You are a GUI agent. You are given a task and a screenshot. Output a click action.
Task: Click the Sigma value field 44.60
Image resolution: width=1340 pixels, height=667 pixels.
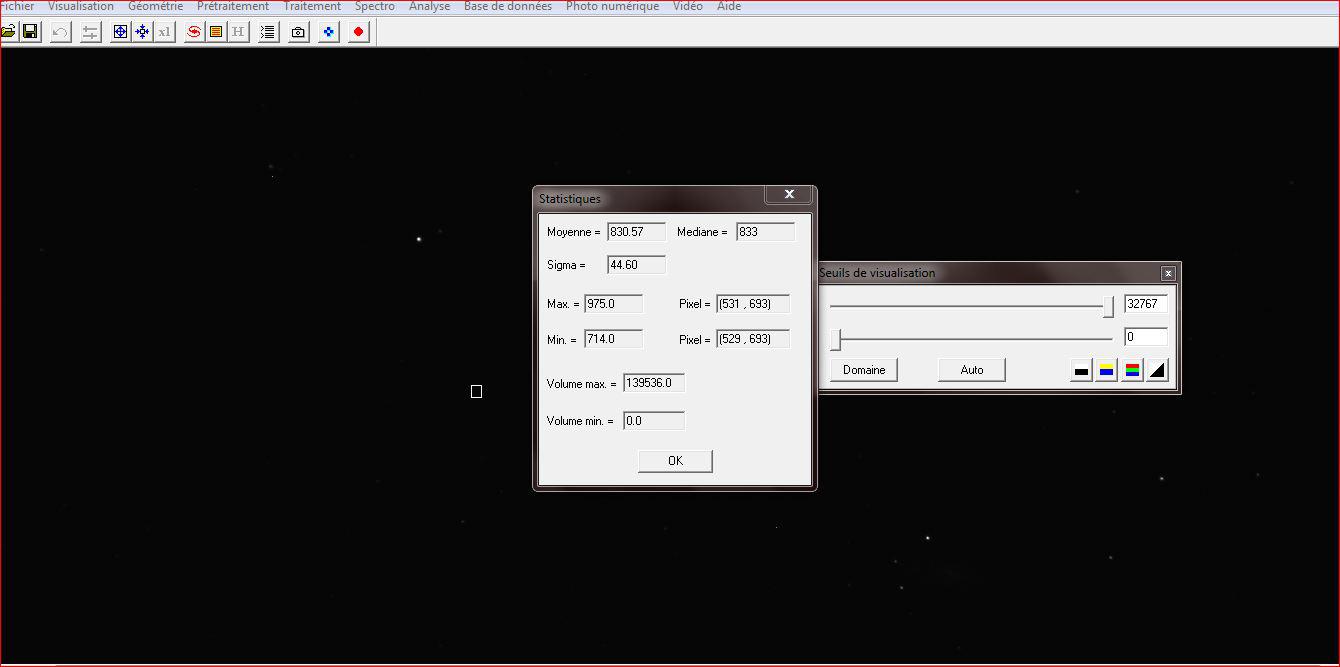point(637,265)
